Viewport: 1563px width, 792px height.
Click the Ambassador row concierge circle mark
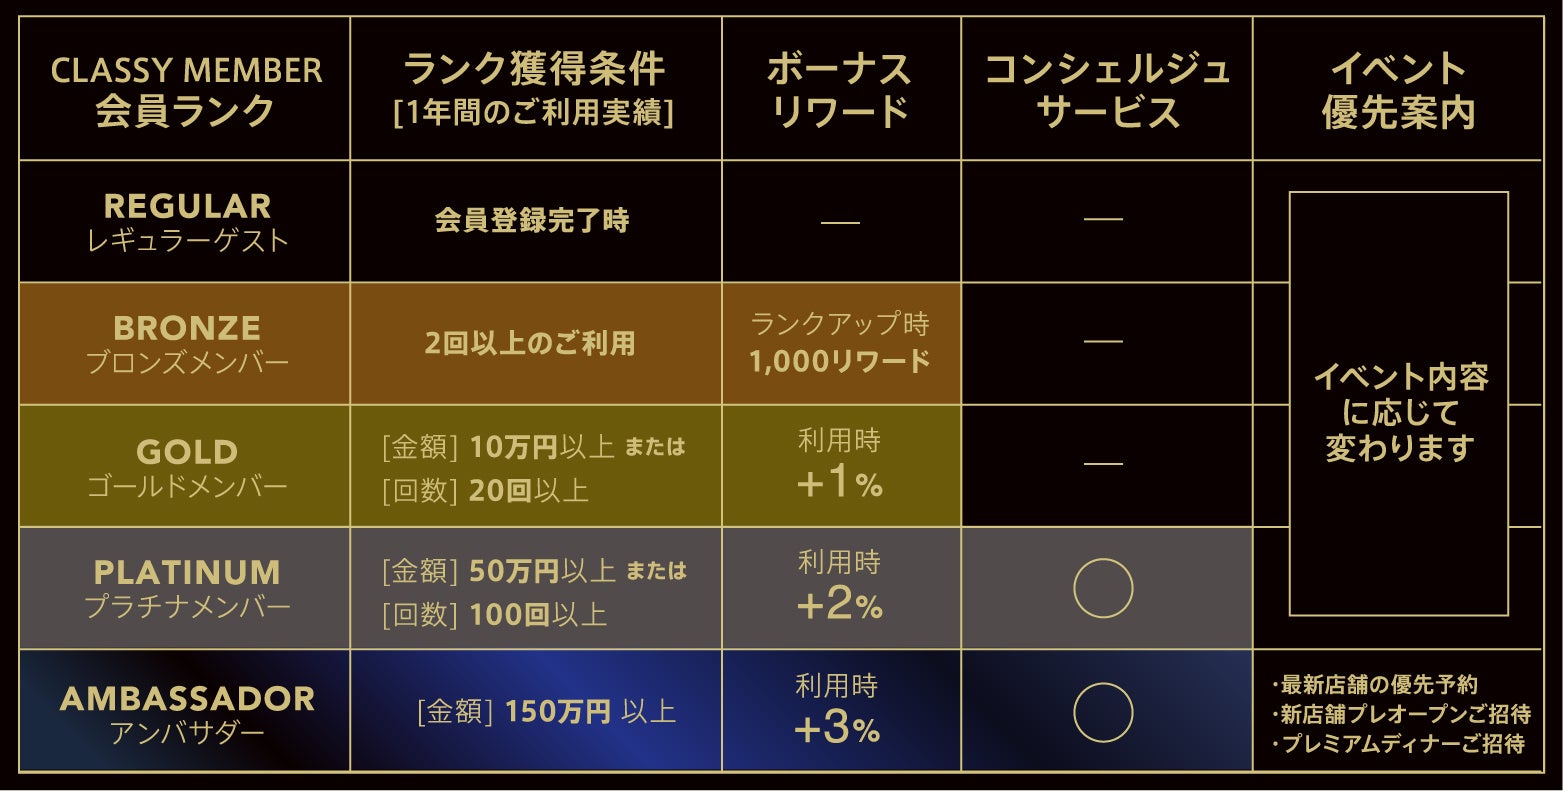pos(1103,712)
